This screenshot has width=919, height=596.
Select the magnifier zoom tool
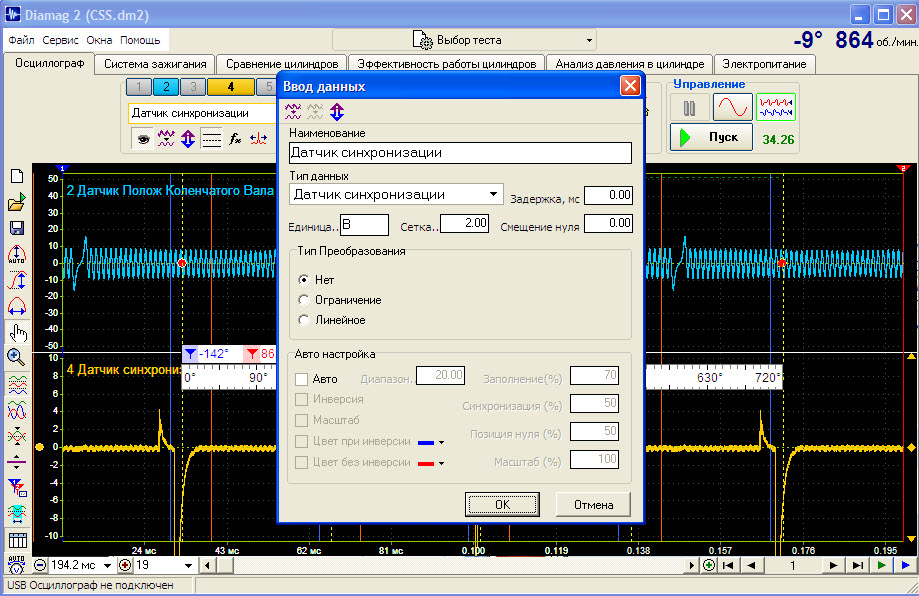[x=16, y=357]
